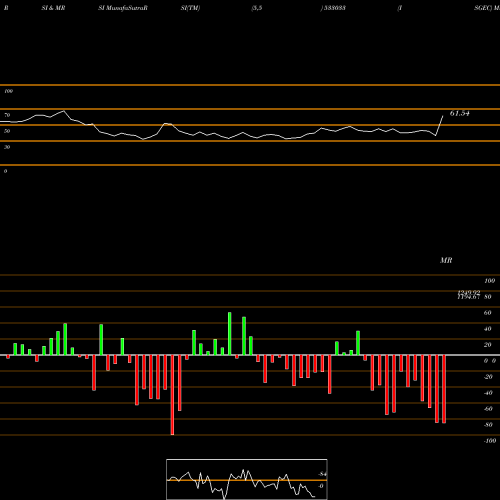
Task: Click the MR label above the histogram
Action: (446, 260)
